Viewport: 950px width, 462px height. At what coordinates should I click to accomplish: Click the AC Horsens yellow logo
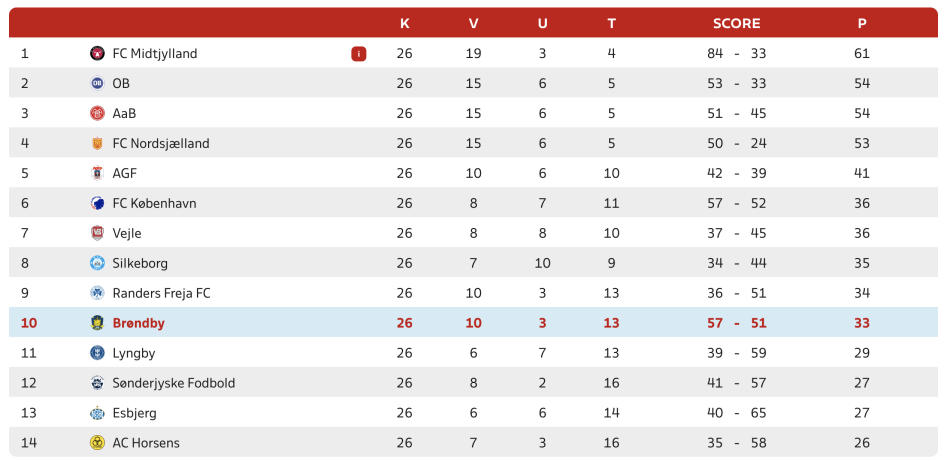pos(97,443)
